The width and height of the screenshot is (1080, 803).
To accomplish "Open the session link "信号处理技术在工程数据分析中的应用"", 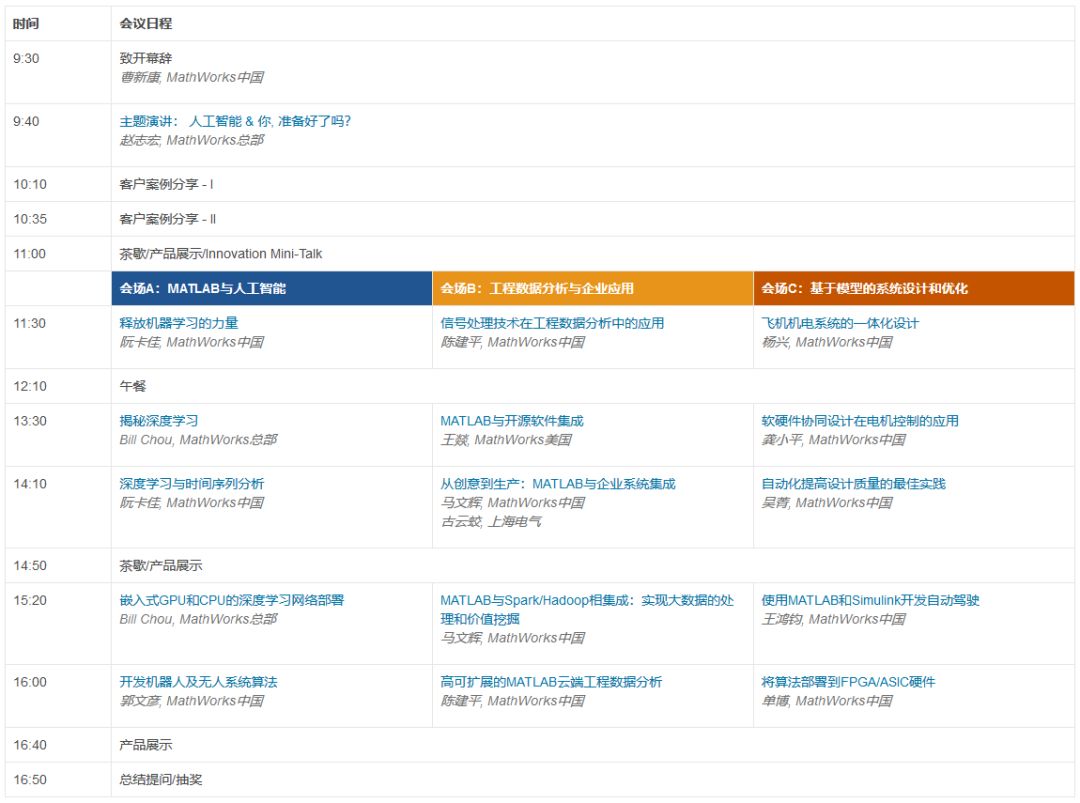I will point(552,323).
